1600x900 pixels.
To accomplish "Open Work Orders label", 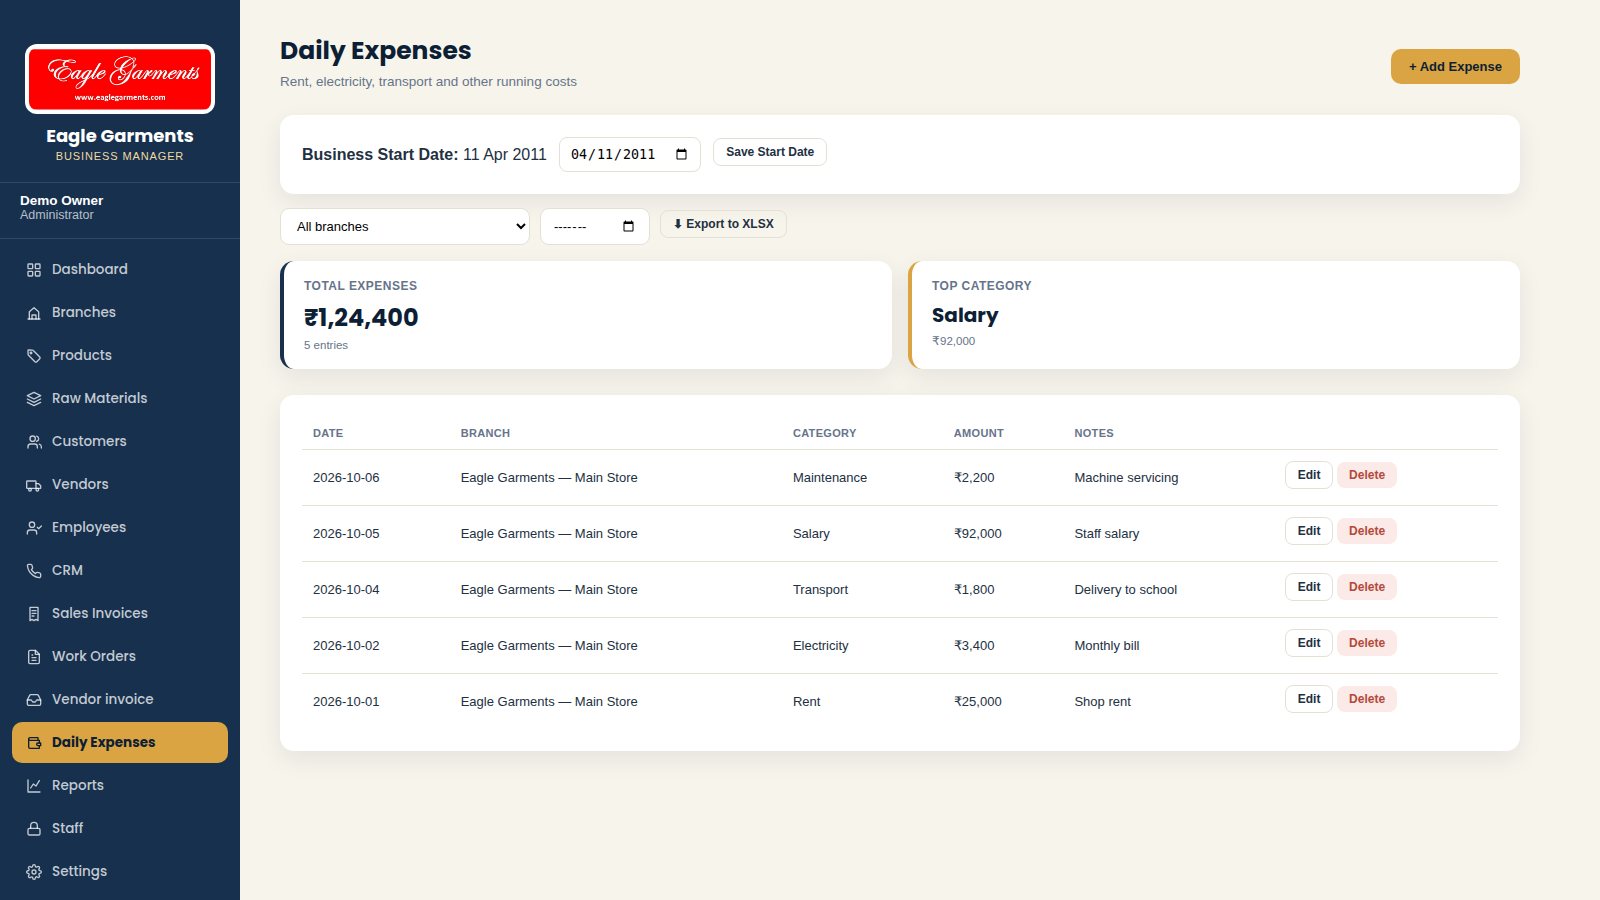I will click(x=94, y=656).
